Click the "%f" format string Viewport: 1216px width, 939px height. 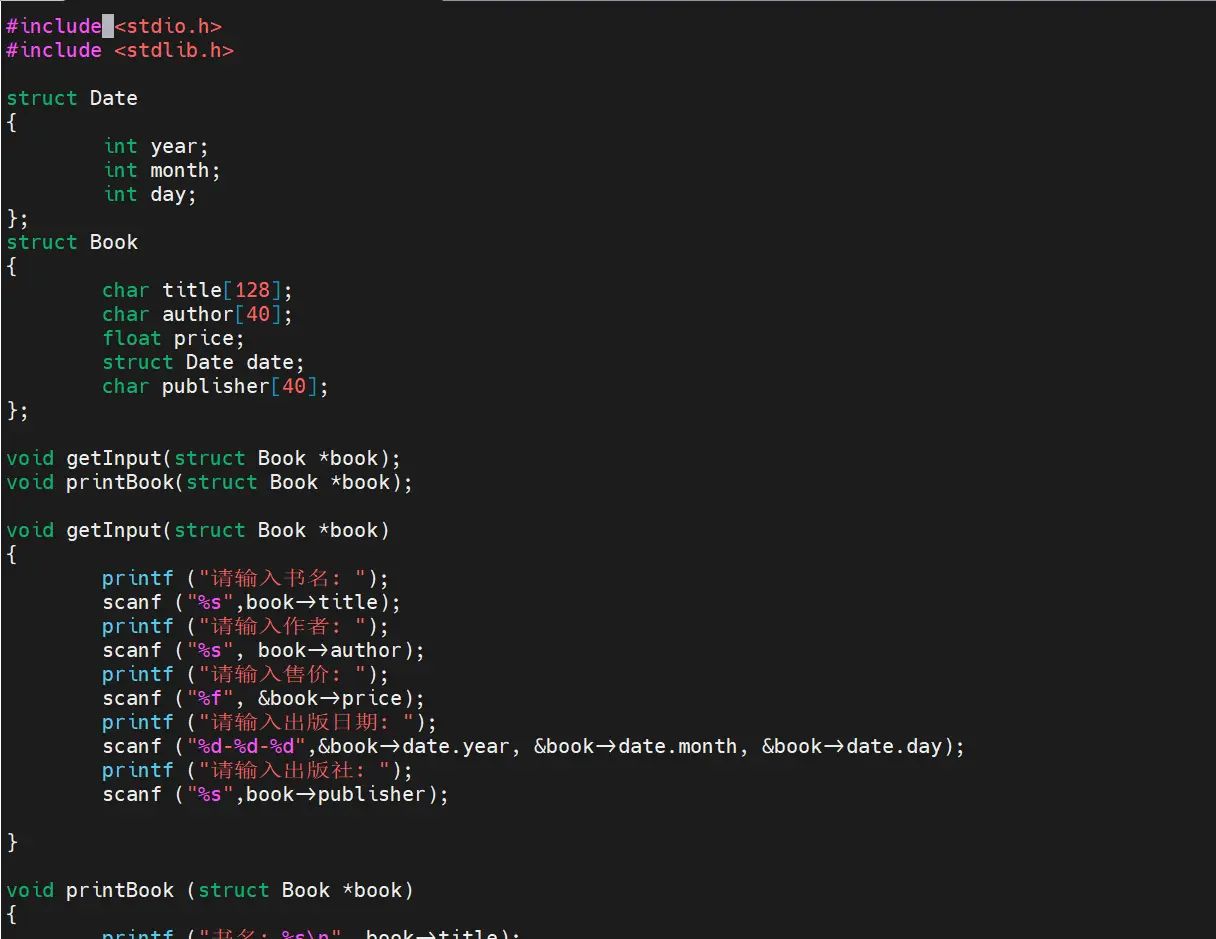coord(210,698)
